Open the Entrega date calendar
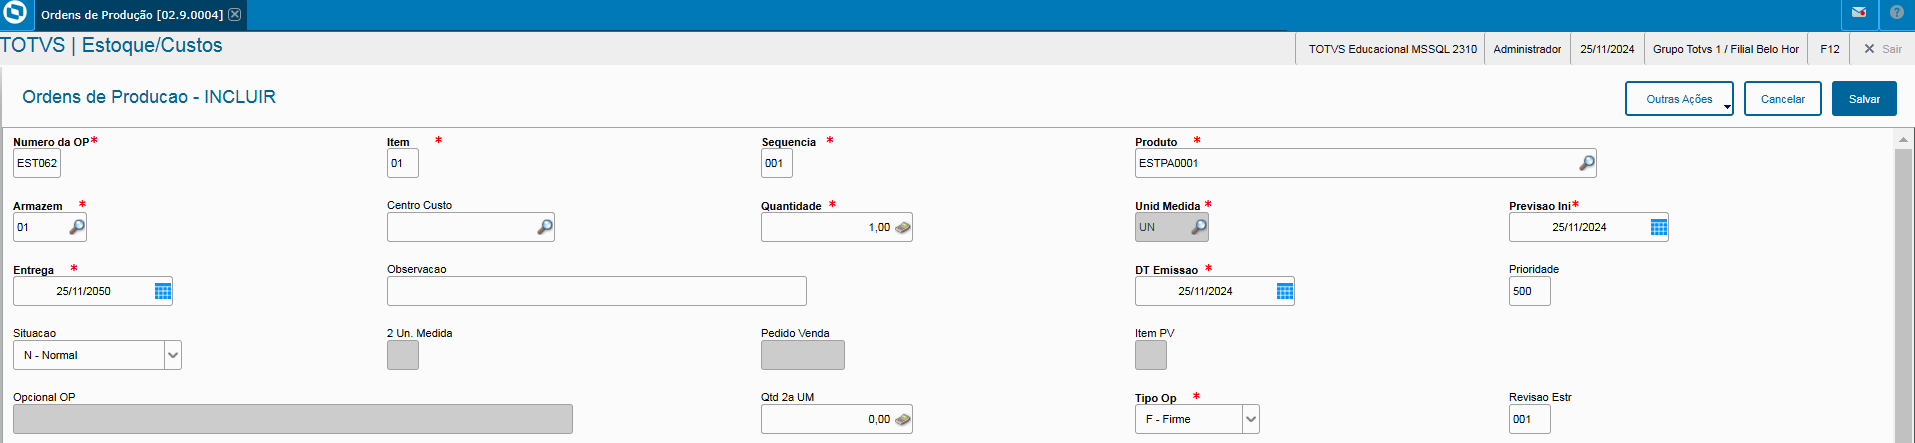 coord(163,291)
